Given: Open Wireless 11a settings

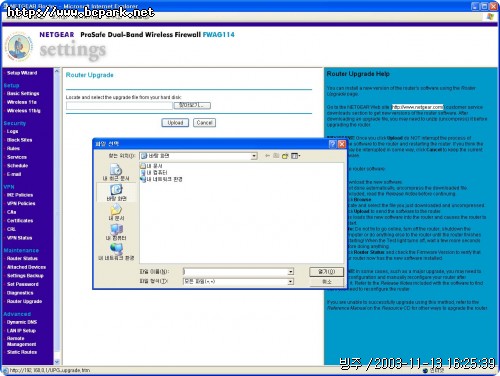Looking at the screenshot, I should pos(22,102).
